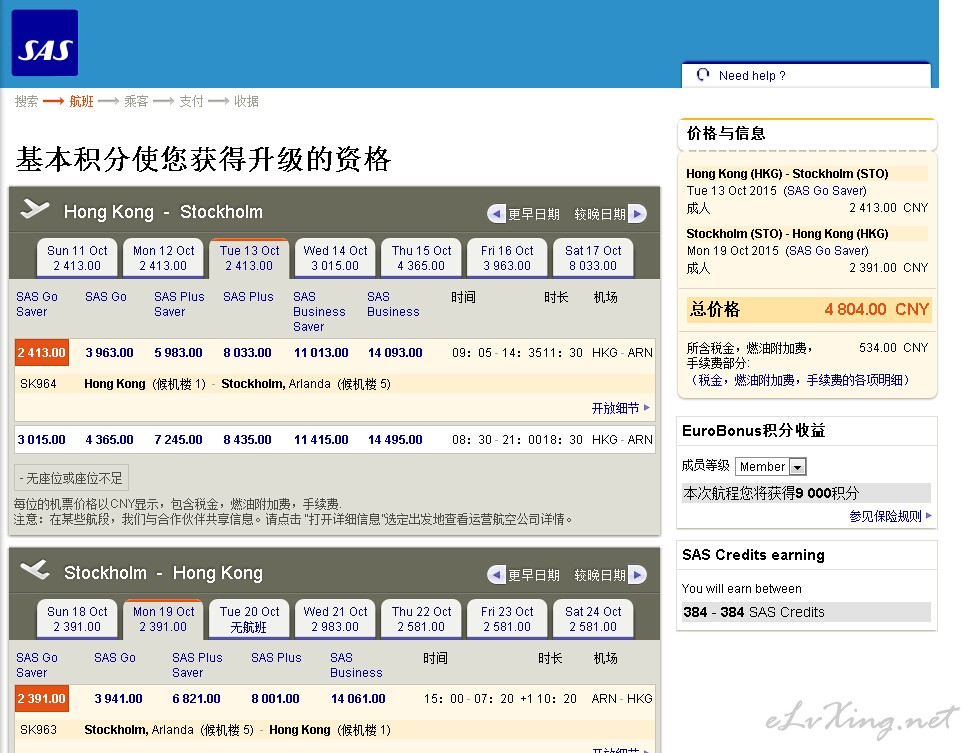Expand 开放细节 for flight SK964
This screenshot has height=753, width=970.
tap(620, 408)
